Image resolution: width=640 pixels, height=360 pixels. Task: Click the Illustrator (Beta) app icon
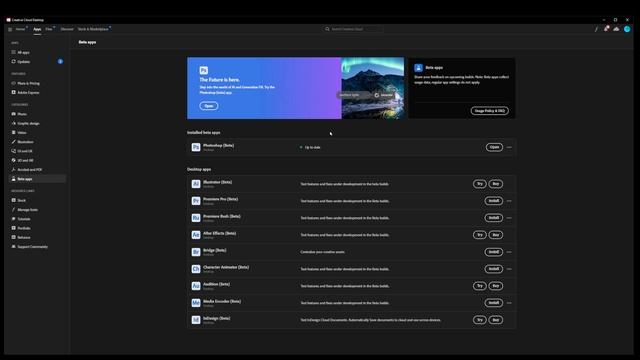coord(196,184)
